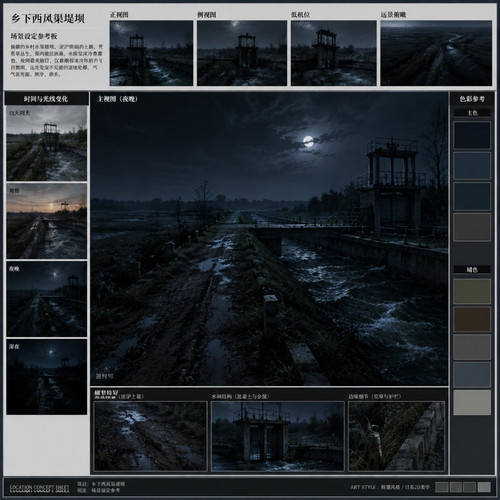Click the 主视图（夜晚） caption

pos(117,99)
